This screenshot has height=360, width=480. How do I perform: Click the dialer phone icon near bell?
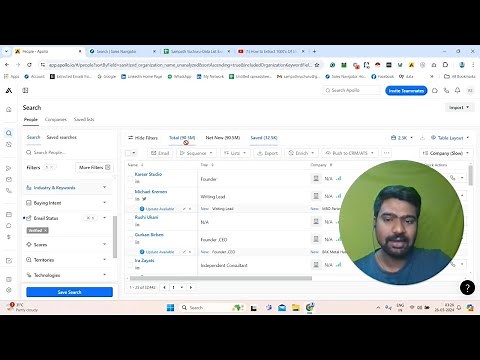point(446,90)
